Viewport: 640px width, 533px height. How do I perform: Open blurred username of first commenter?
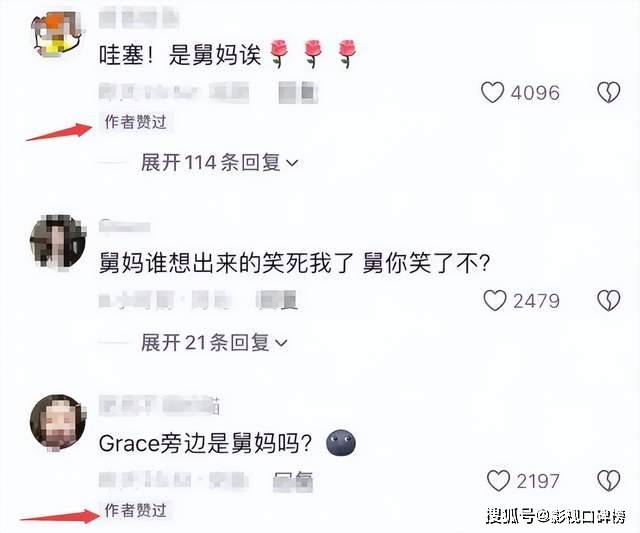click(139, 19)
